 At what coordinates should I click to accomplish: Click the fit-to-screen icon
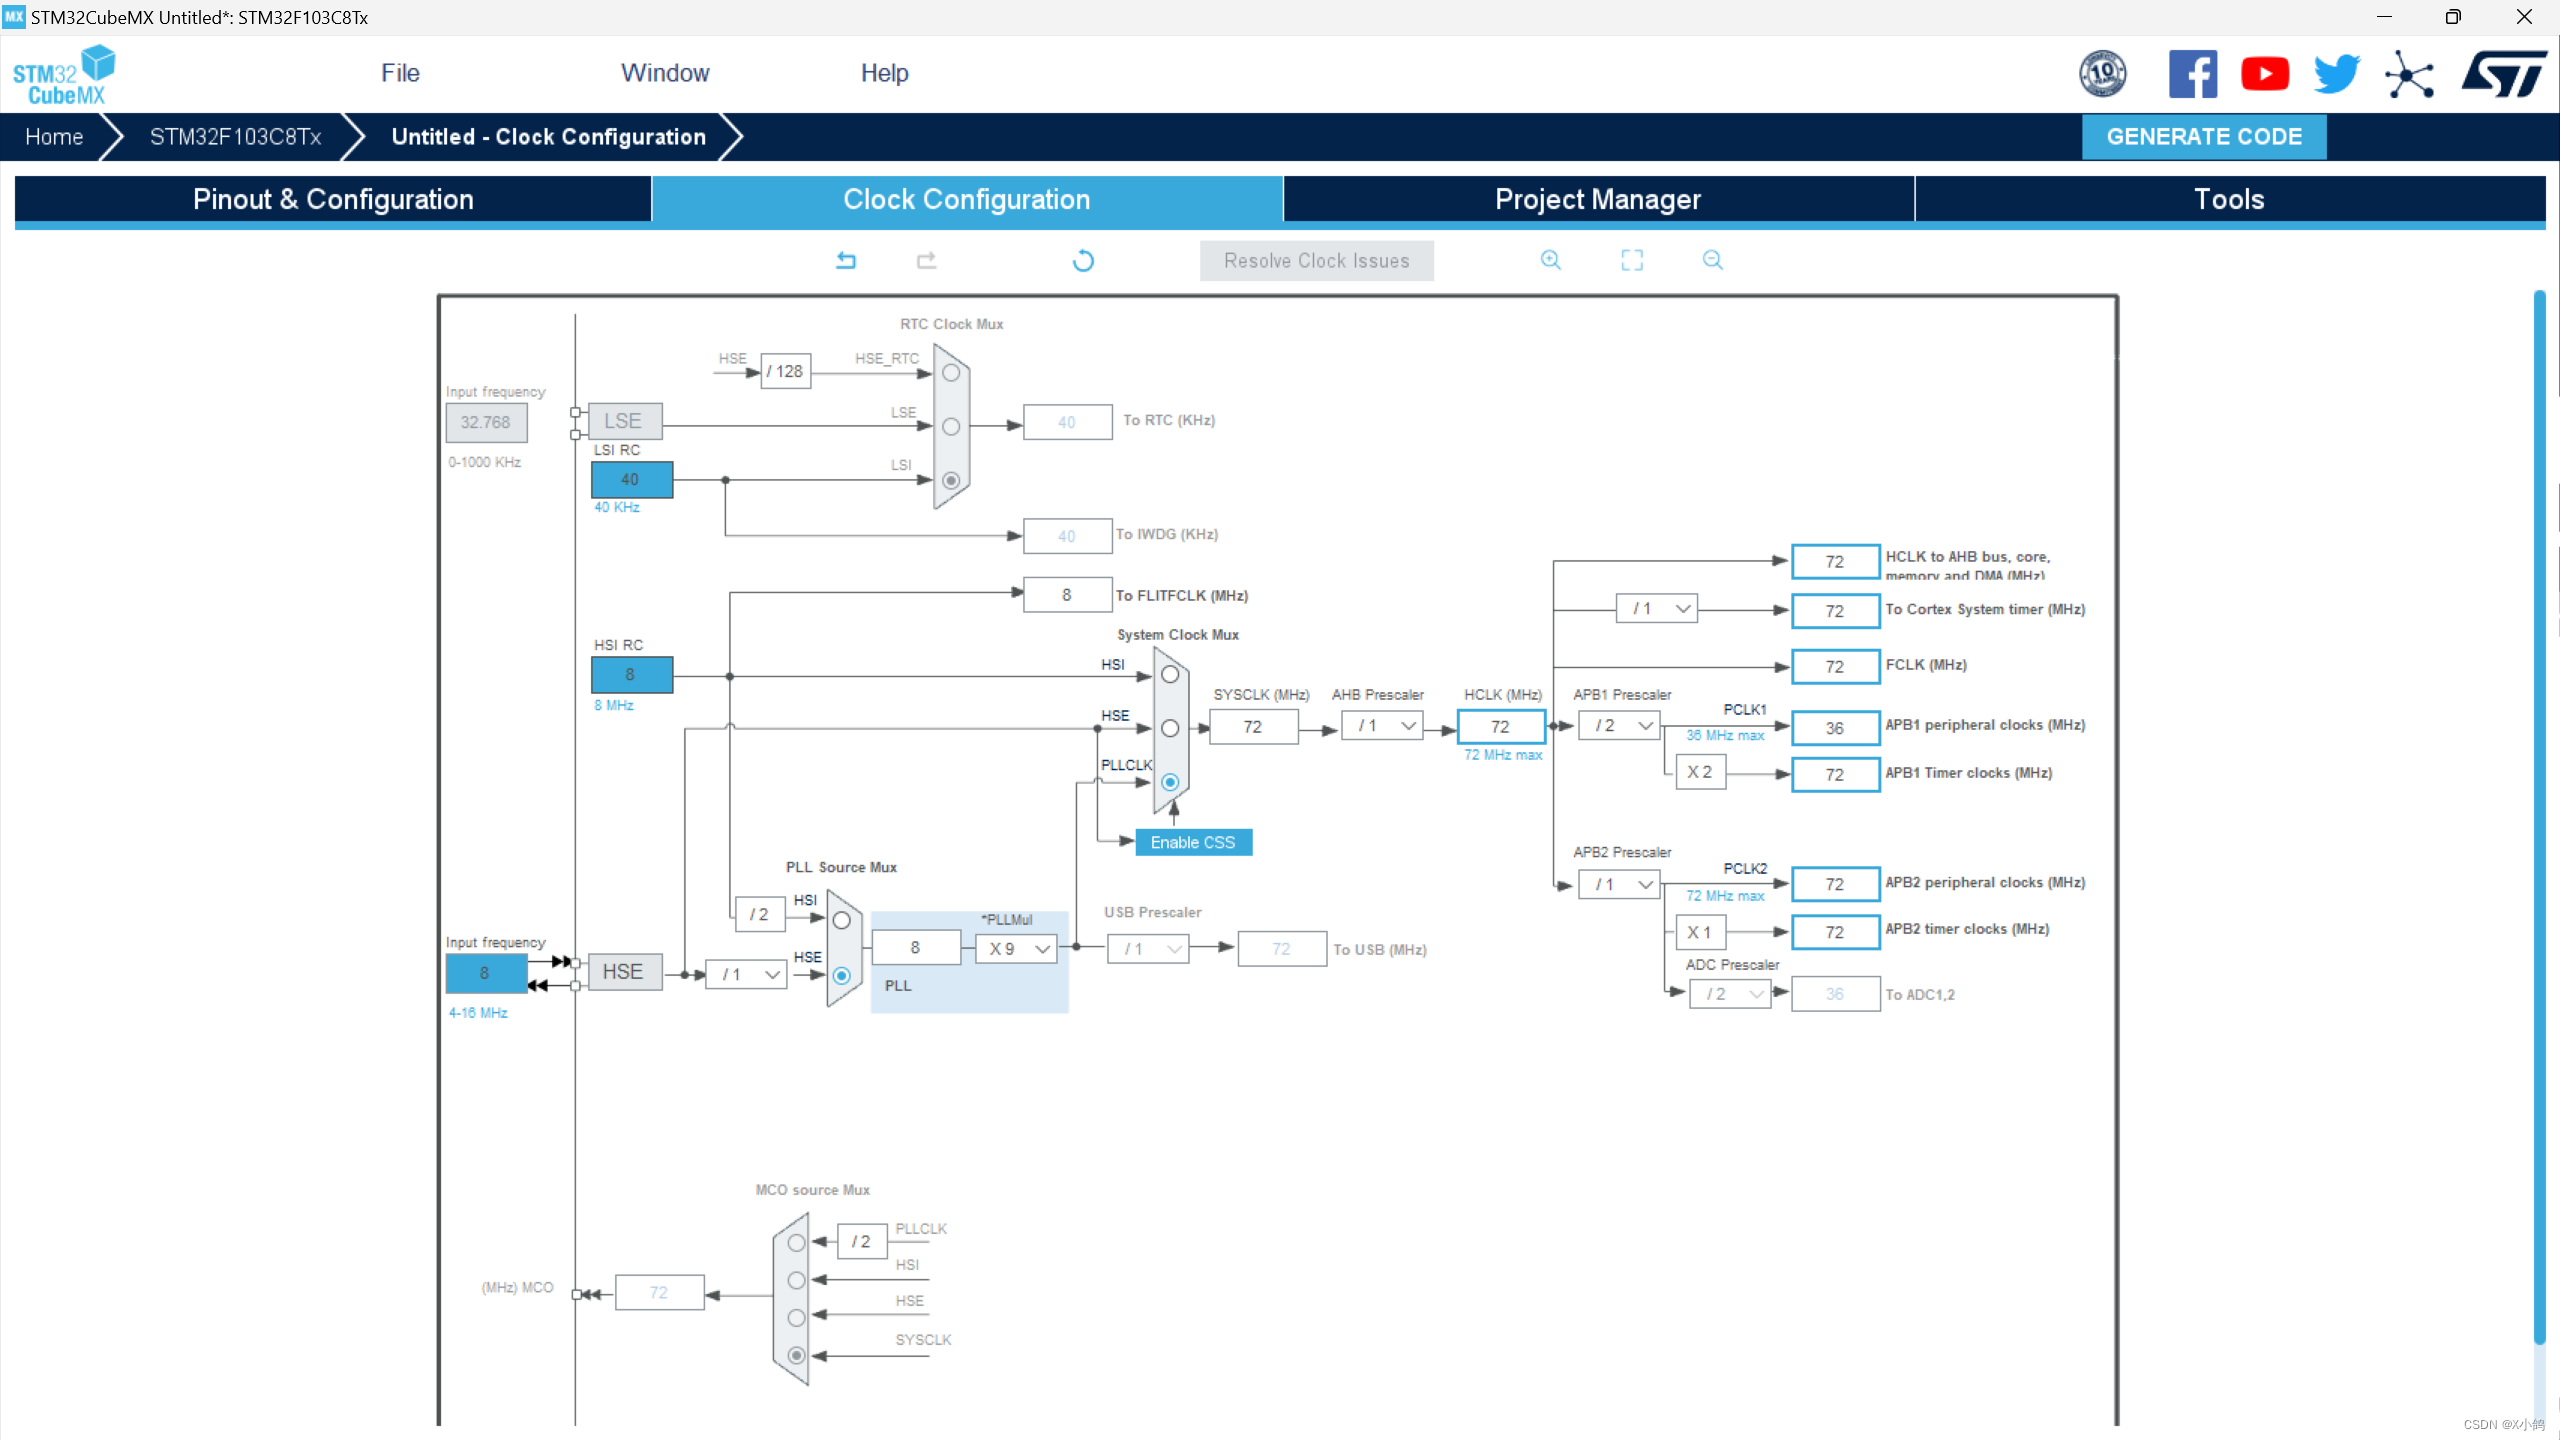click(1632, 260)
